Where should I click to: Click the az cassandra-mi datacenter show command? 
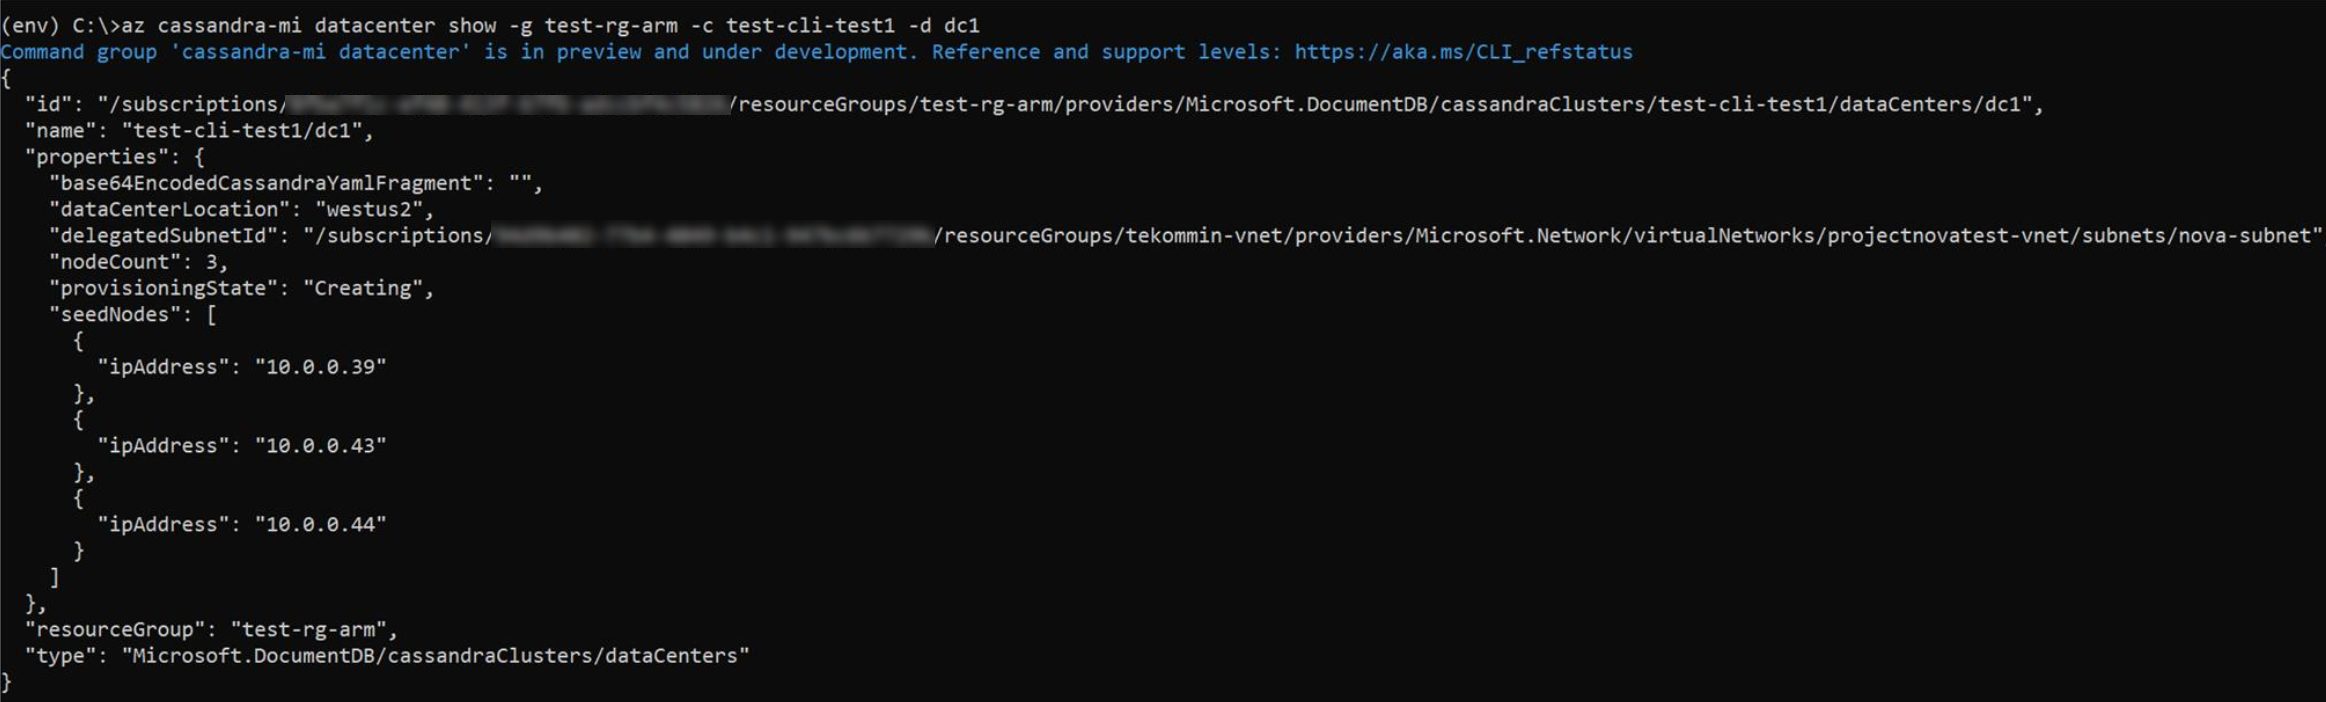tap(550, 25)
